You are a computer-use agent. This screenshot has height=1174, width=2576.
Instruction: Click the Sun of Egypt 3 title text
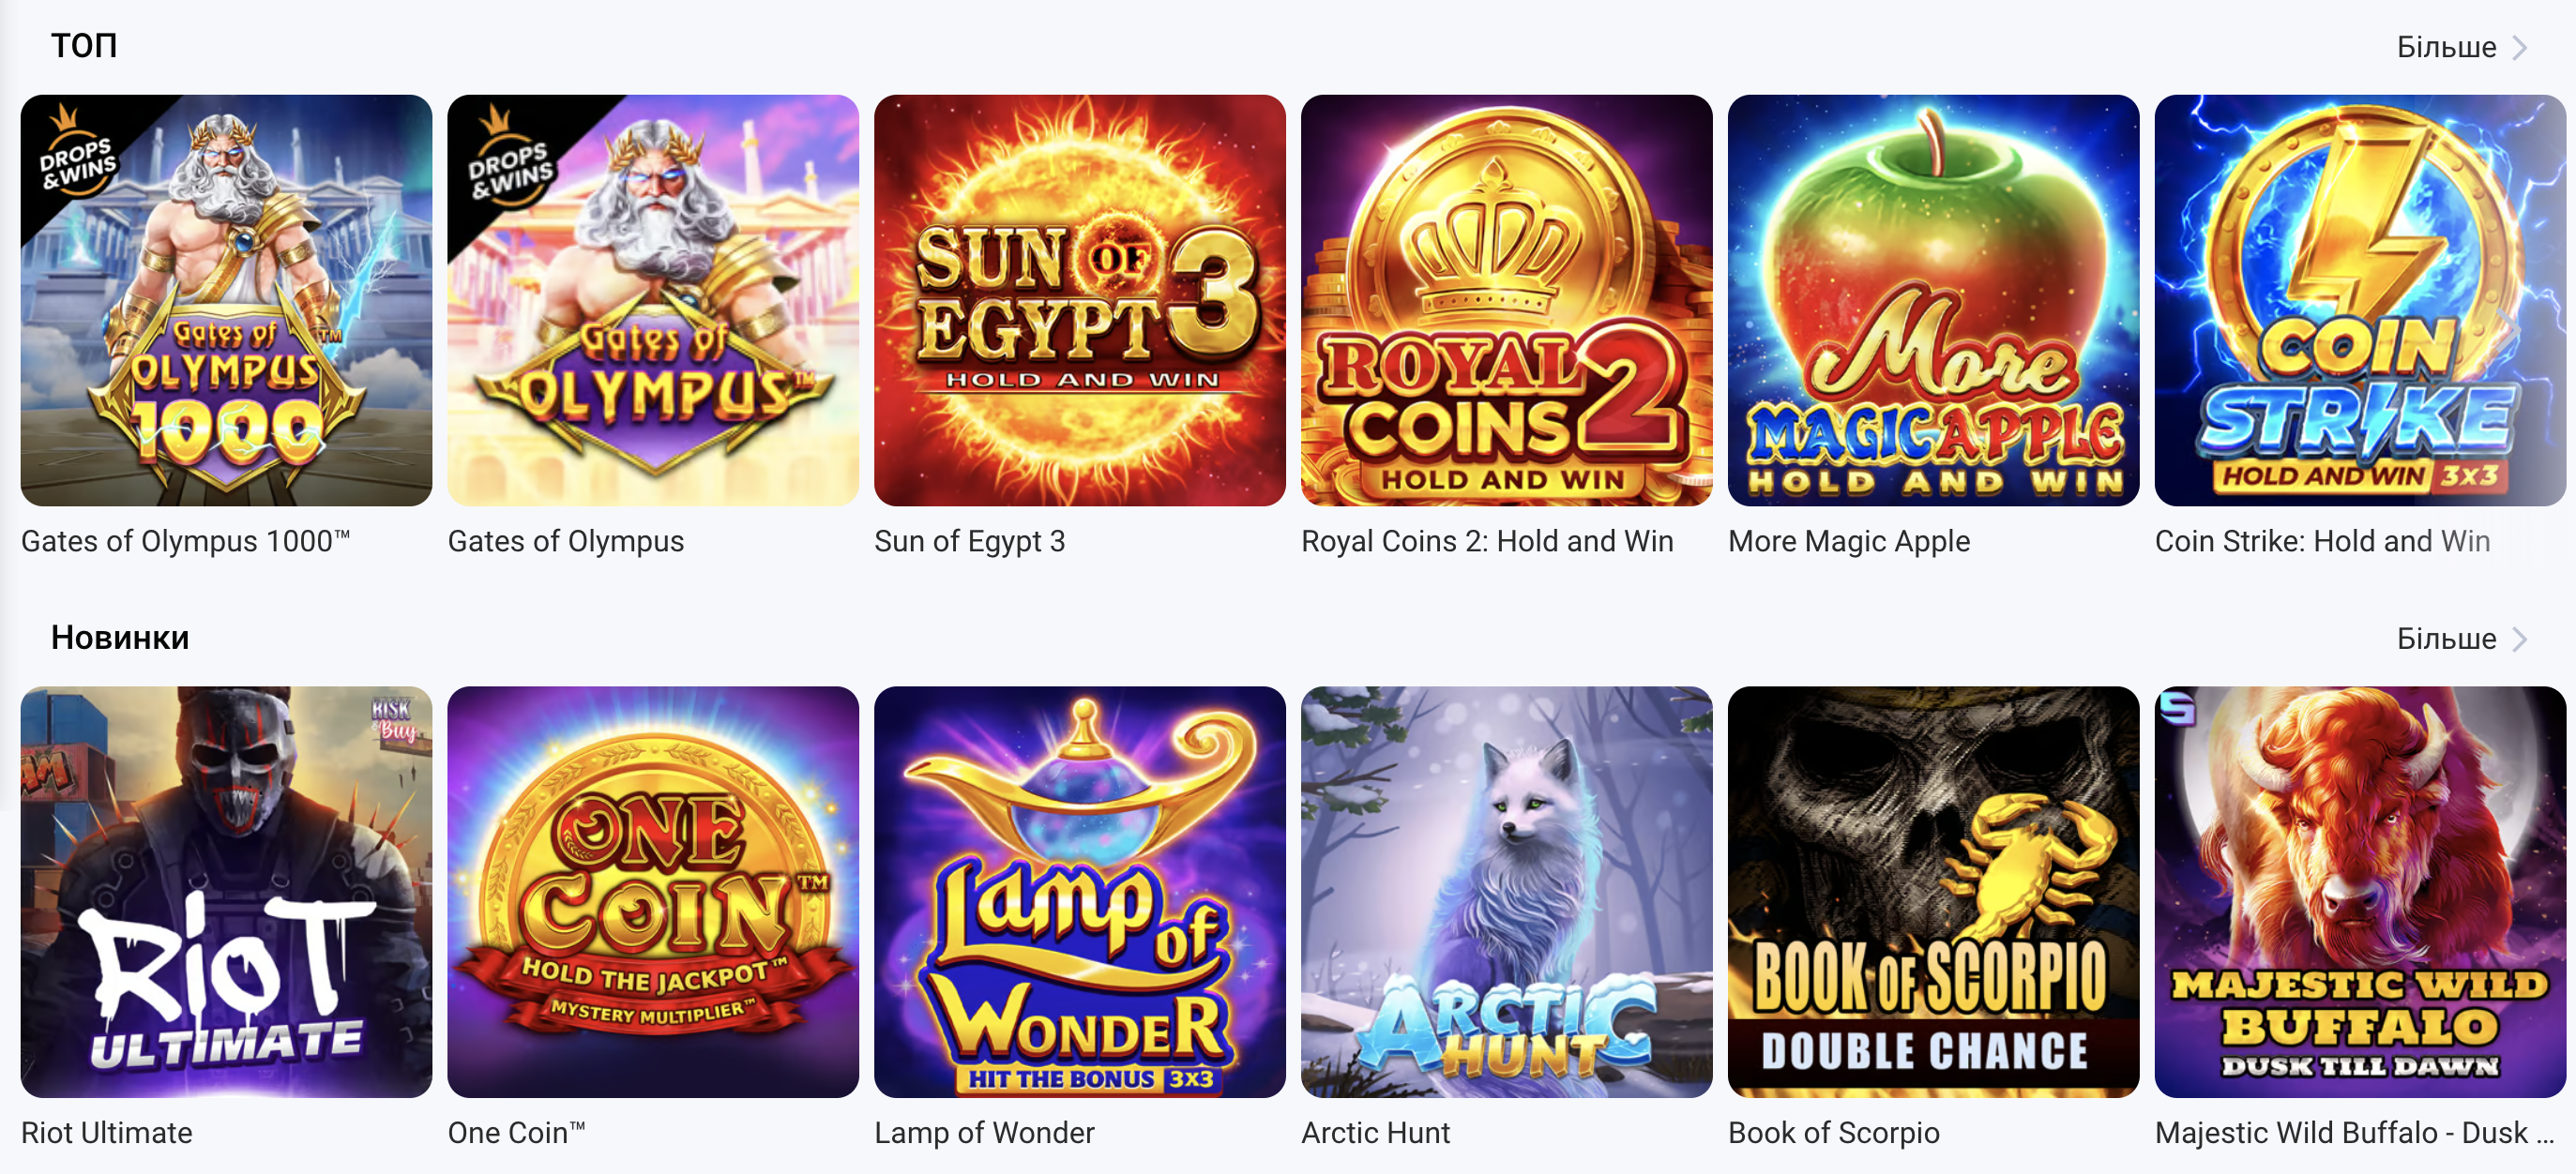pos(969,541)
